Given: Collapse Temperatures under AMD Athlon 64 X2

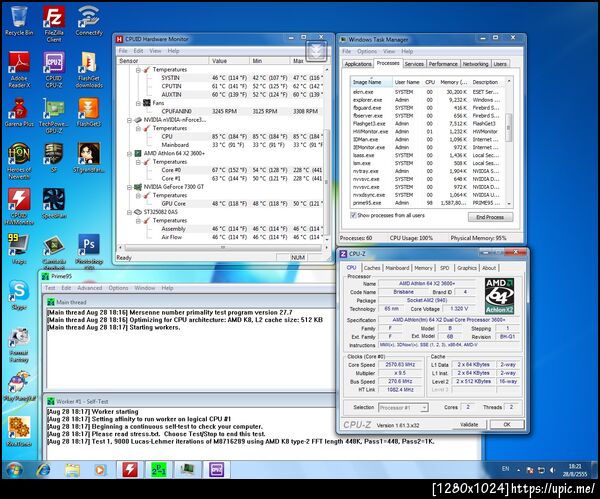Looking at the screenshot, I should pos(138,162).
